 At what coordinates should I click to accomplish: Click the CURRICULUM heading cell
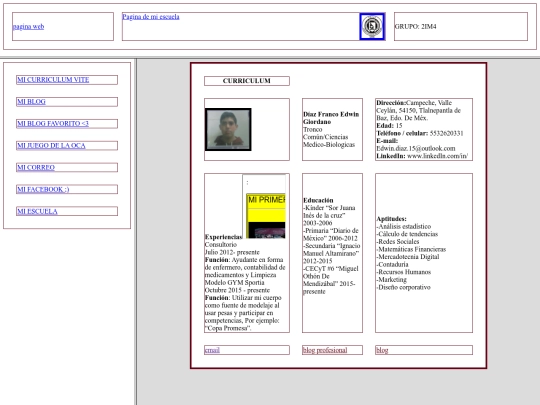pos(247,81)
